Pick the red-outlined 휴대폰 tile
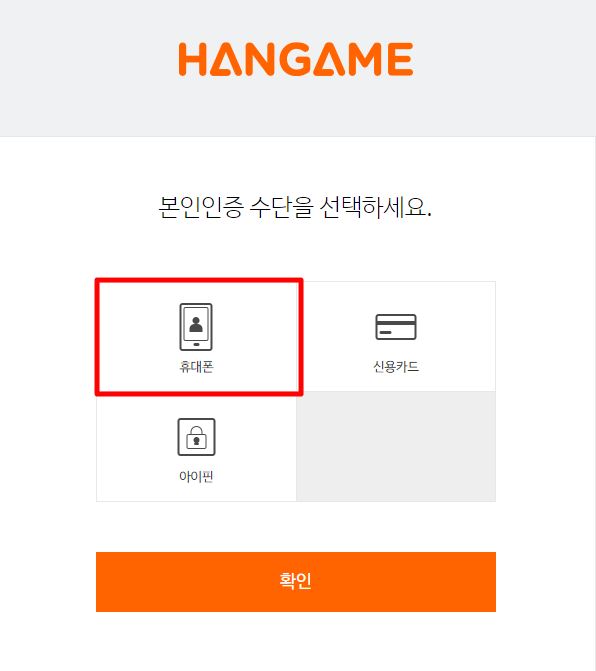Viewport: 596px width, 671px height. [199, 337]
